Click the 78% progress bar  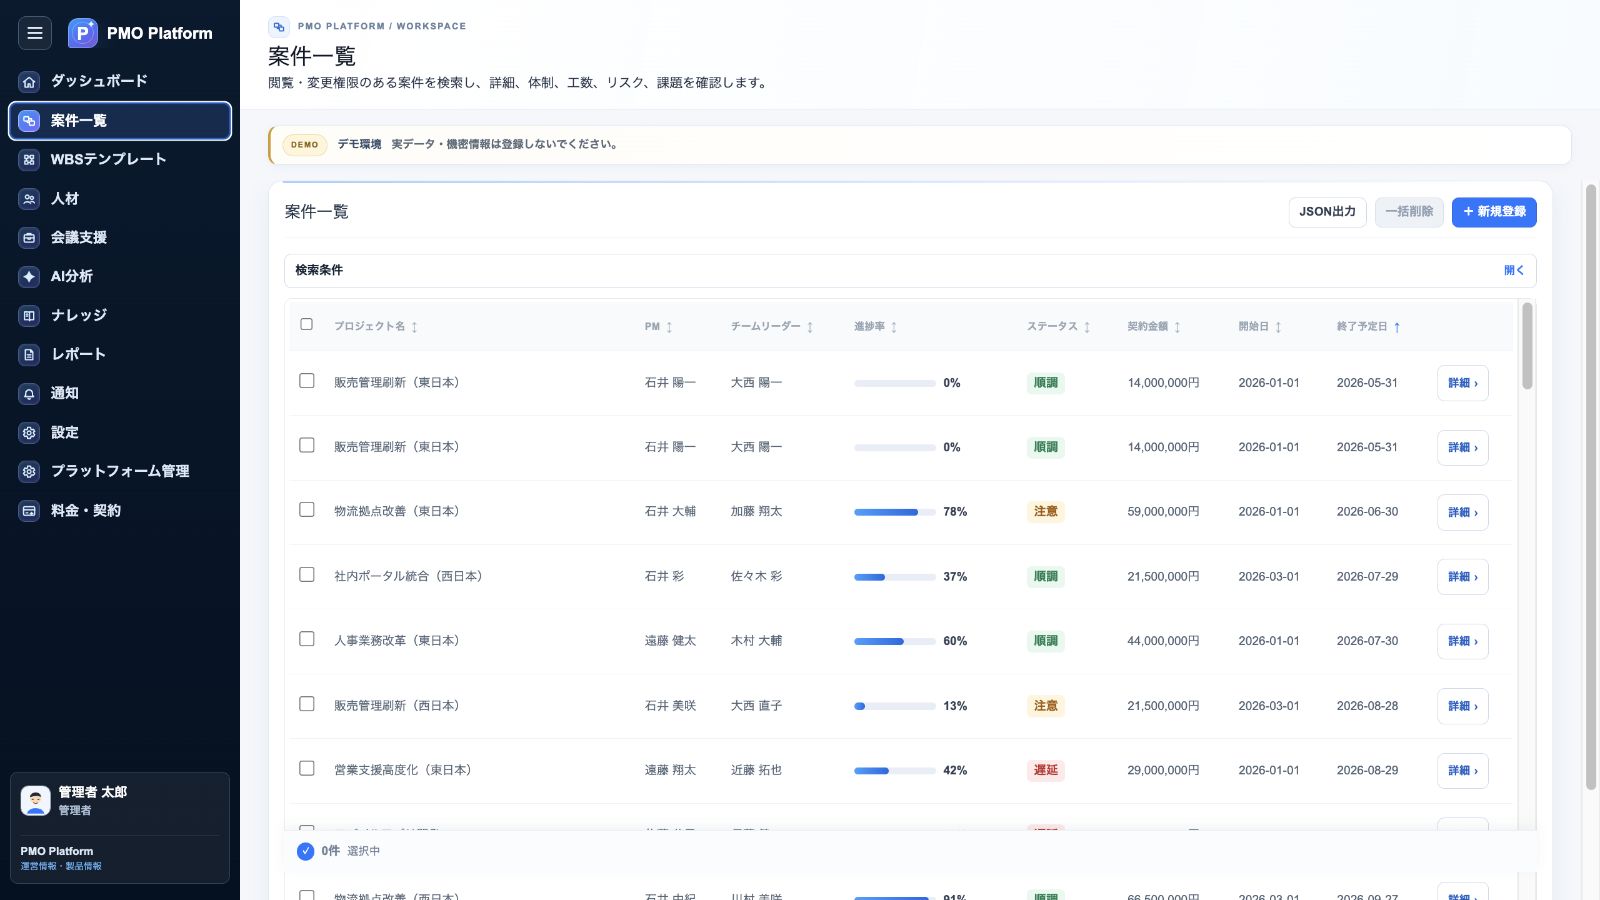tap(895, 513)
